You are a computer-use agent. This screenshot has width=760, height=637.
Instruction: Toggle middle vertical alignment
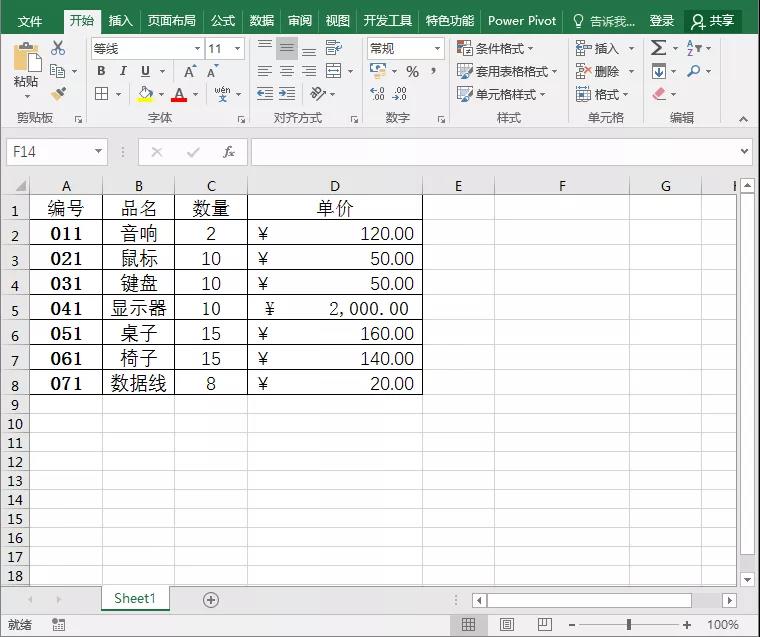[x=287, y=48]
